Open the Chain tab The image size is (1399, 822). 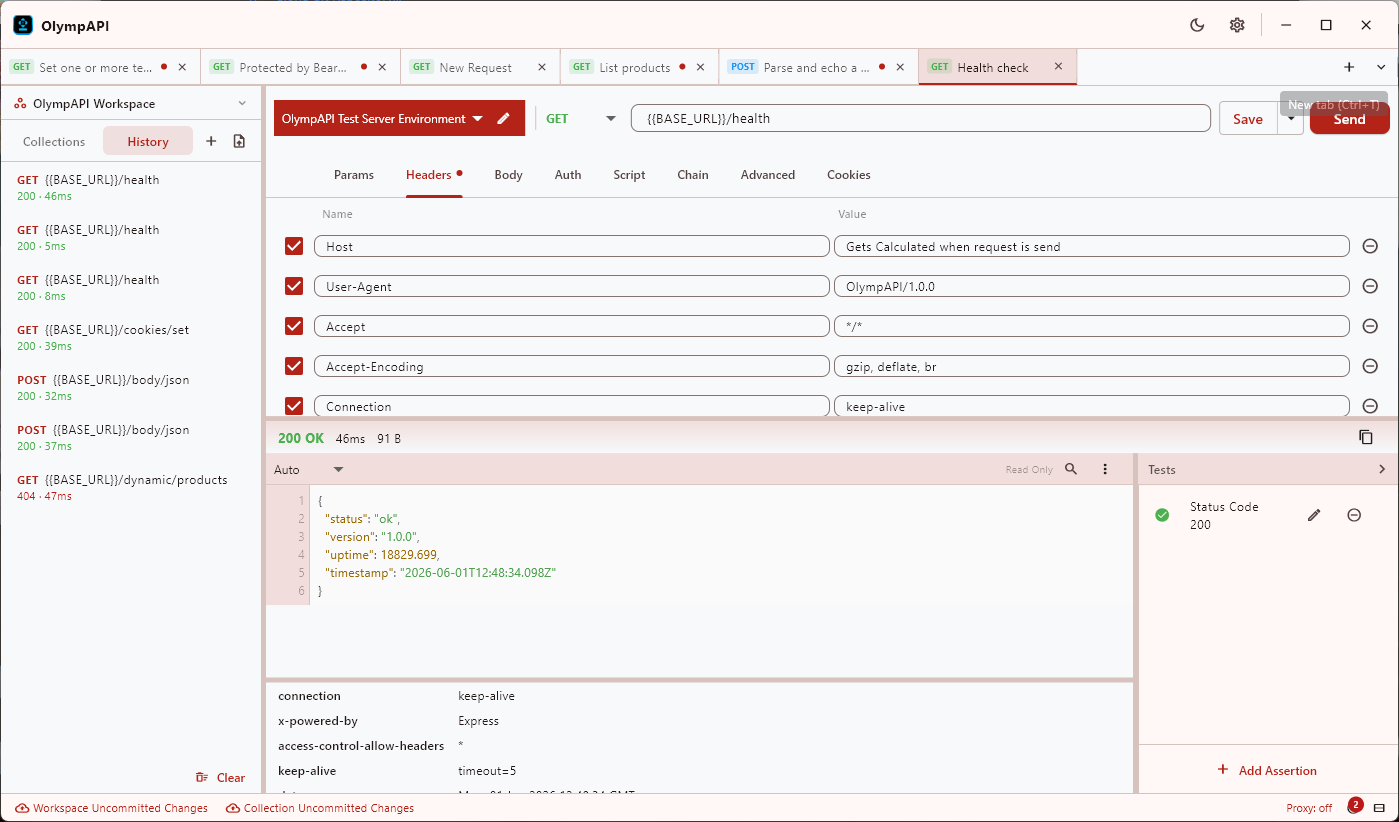[x=692, y=174]
